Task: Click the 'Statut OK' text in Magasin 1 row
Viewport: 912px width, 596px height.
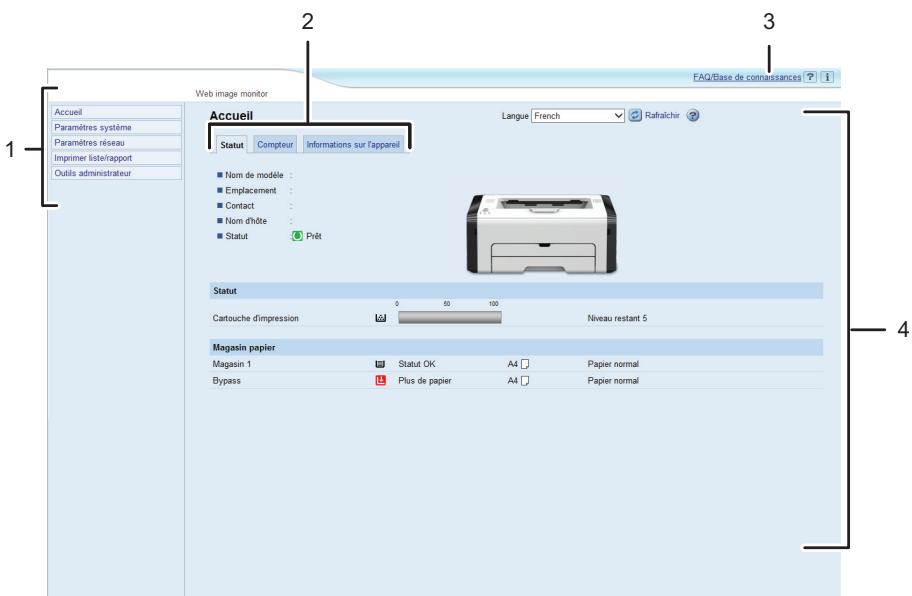Action: (416, 364)
